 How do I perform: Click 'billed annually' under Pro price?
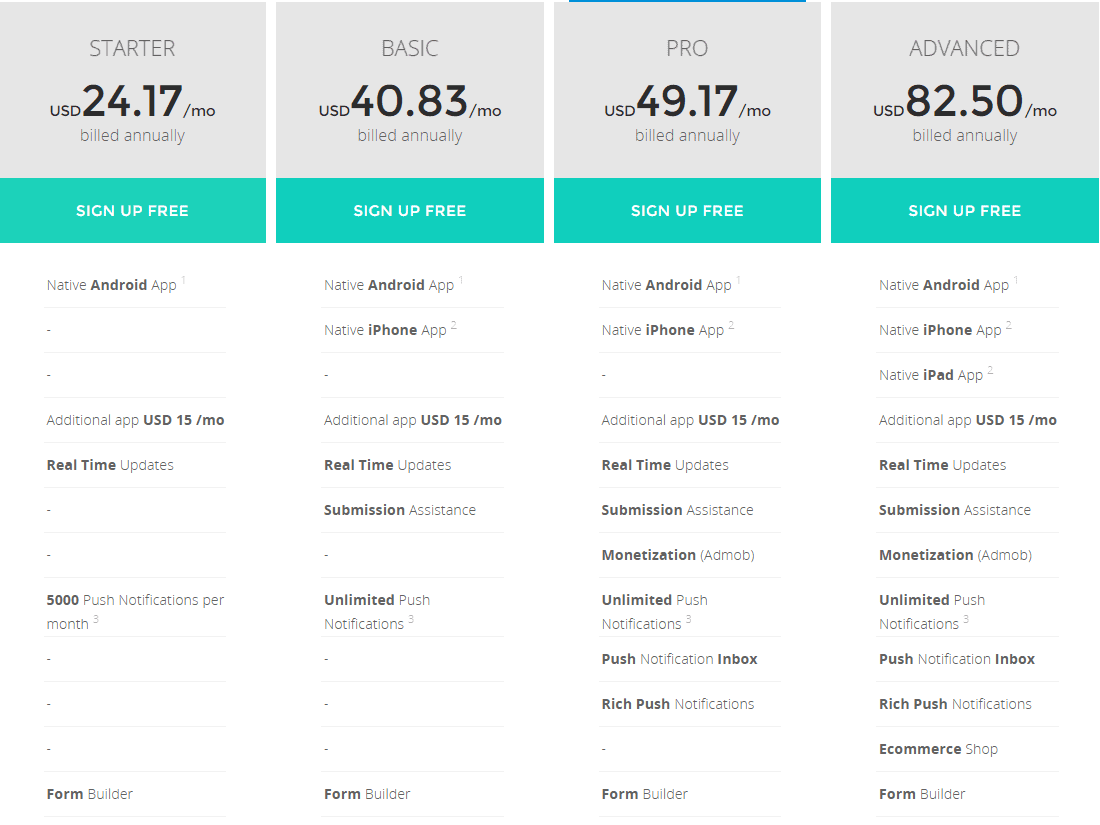[688, 135]
